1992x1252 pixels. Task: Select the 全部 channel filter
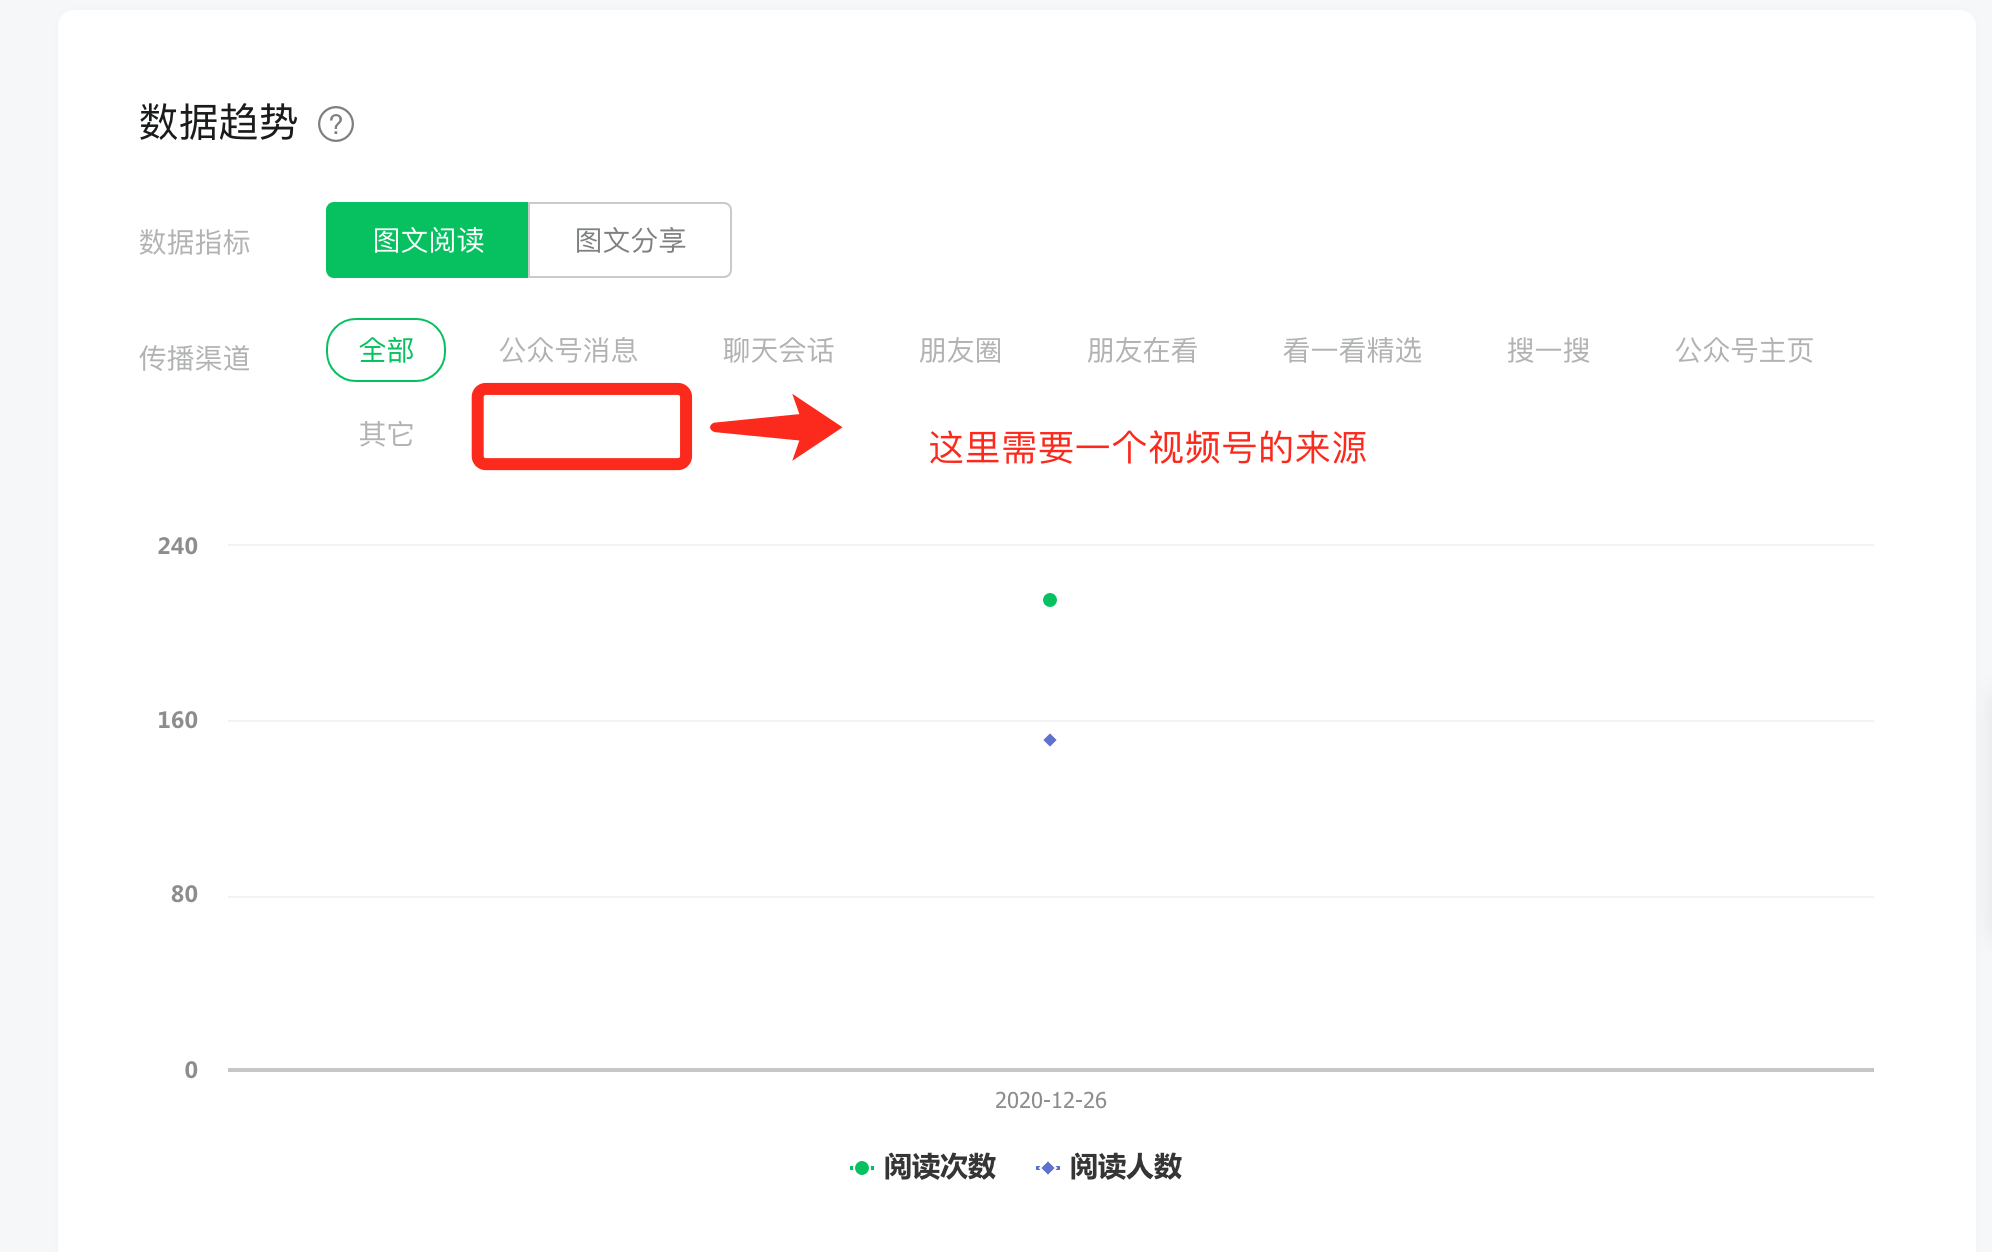coord(386,350)
